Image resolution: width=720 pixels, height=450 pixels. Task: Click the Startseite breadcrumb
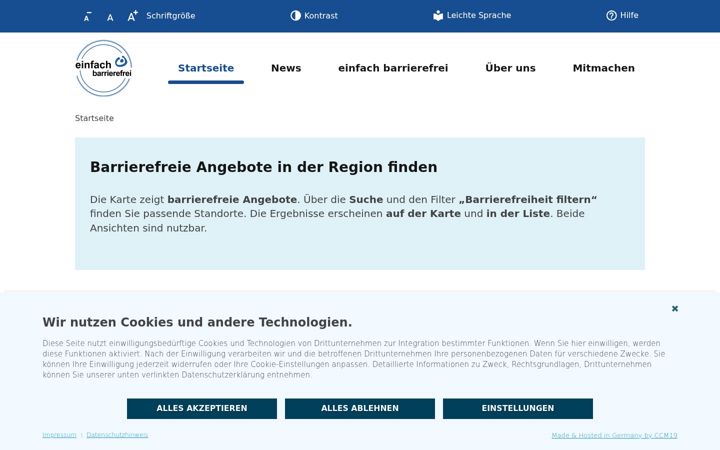(x=94, y=118)
